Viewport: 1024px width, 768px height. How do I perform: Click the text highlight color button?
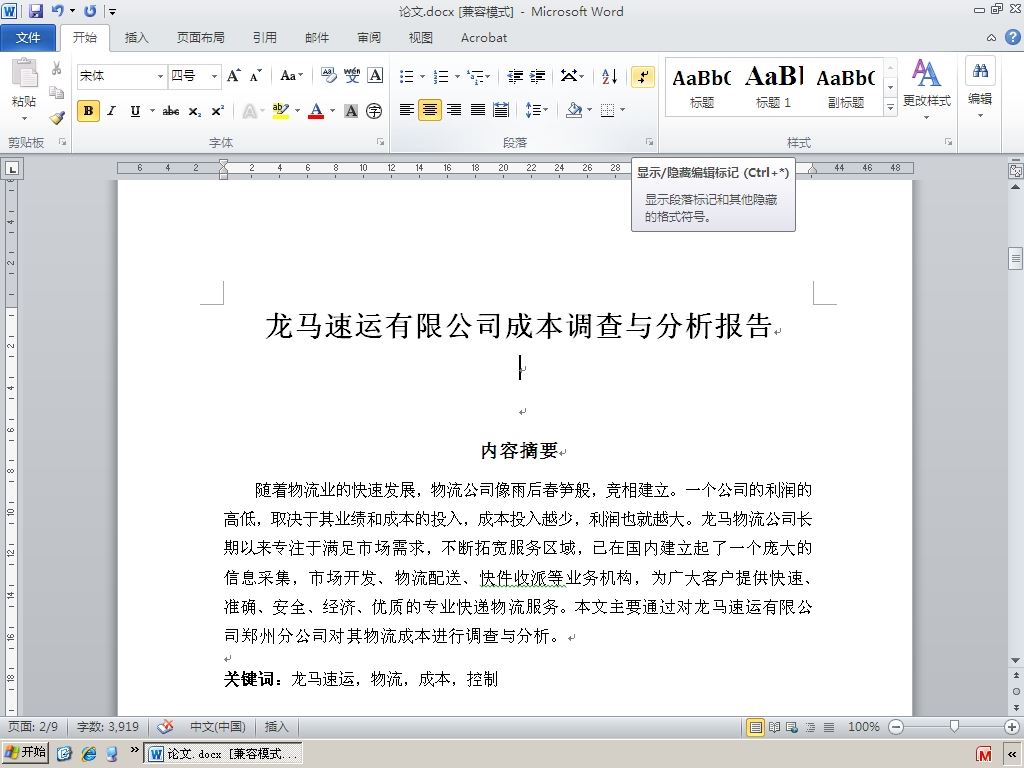pyautogui.click(x=281, y=111)
